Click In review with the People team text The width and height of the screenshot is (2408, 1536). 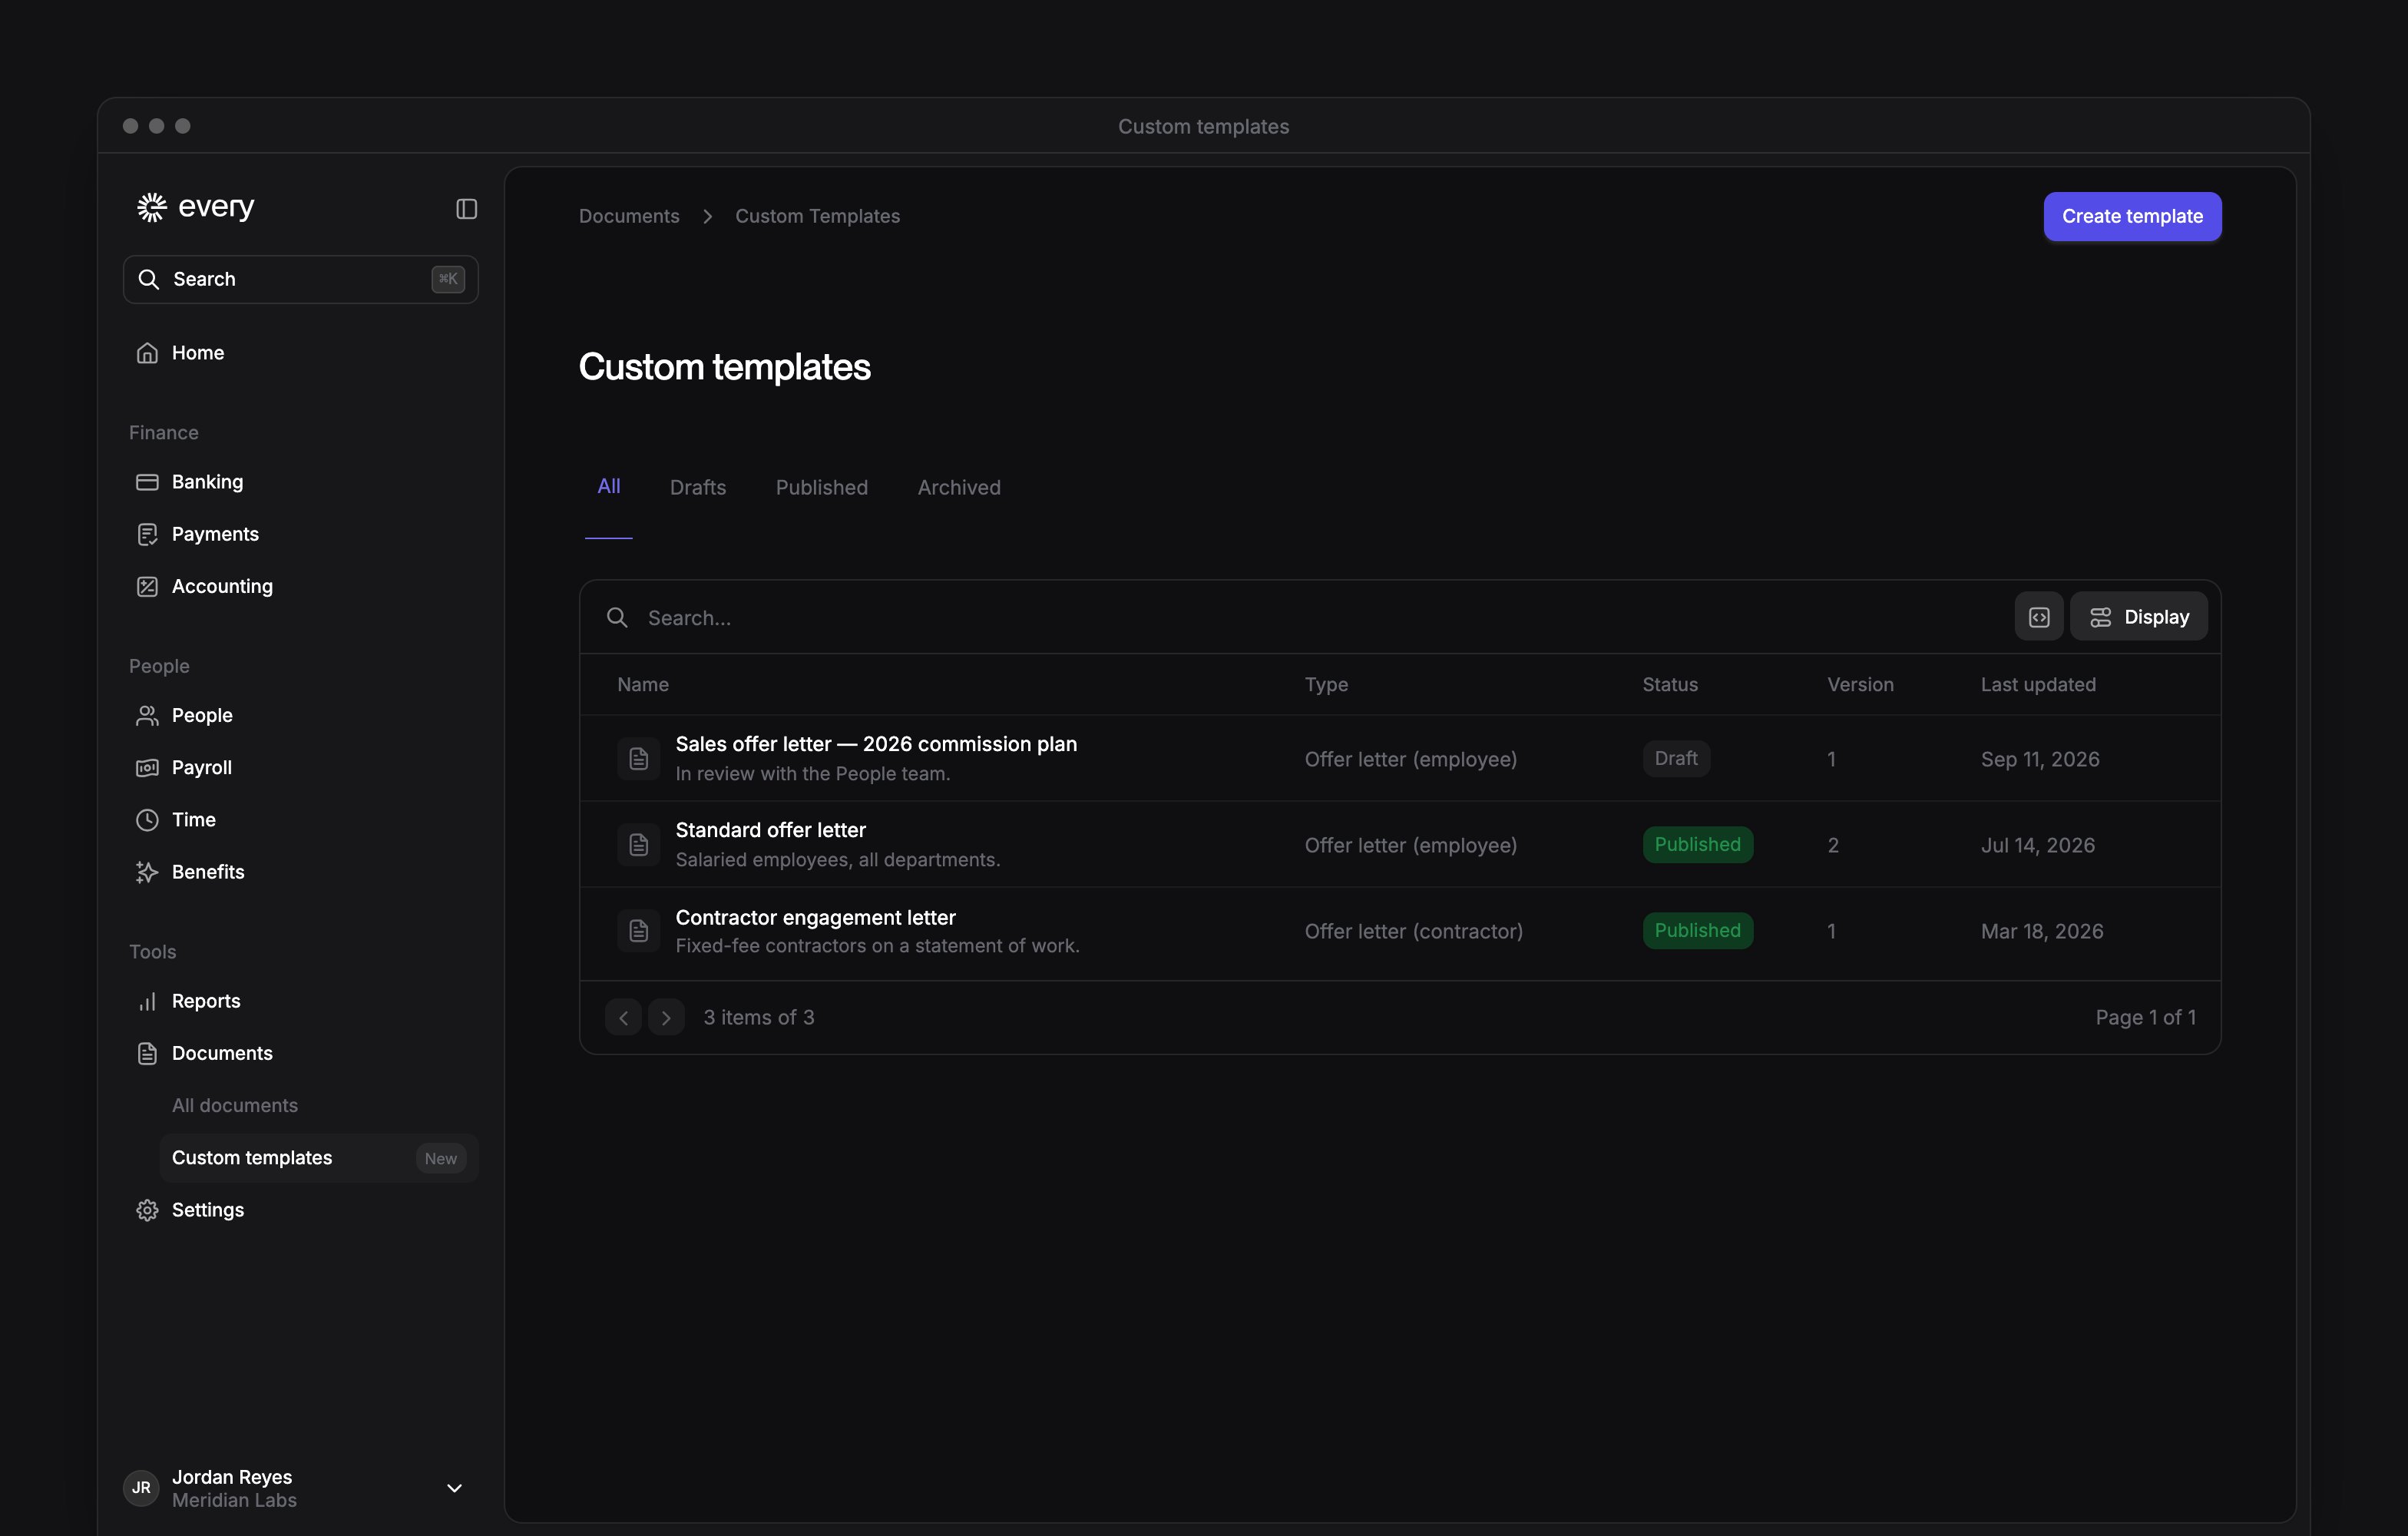coord(813,774)
